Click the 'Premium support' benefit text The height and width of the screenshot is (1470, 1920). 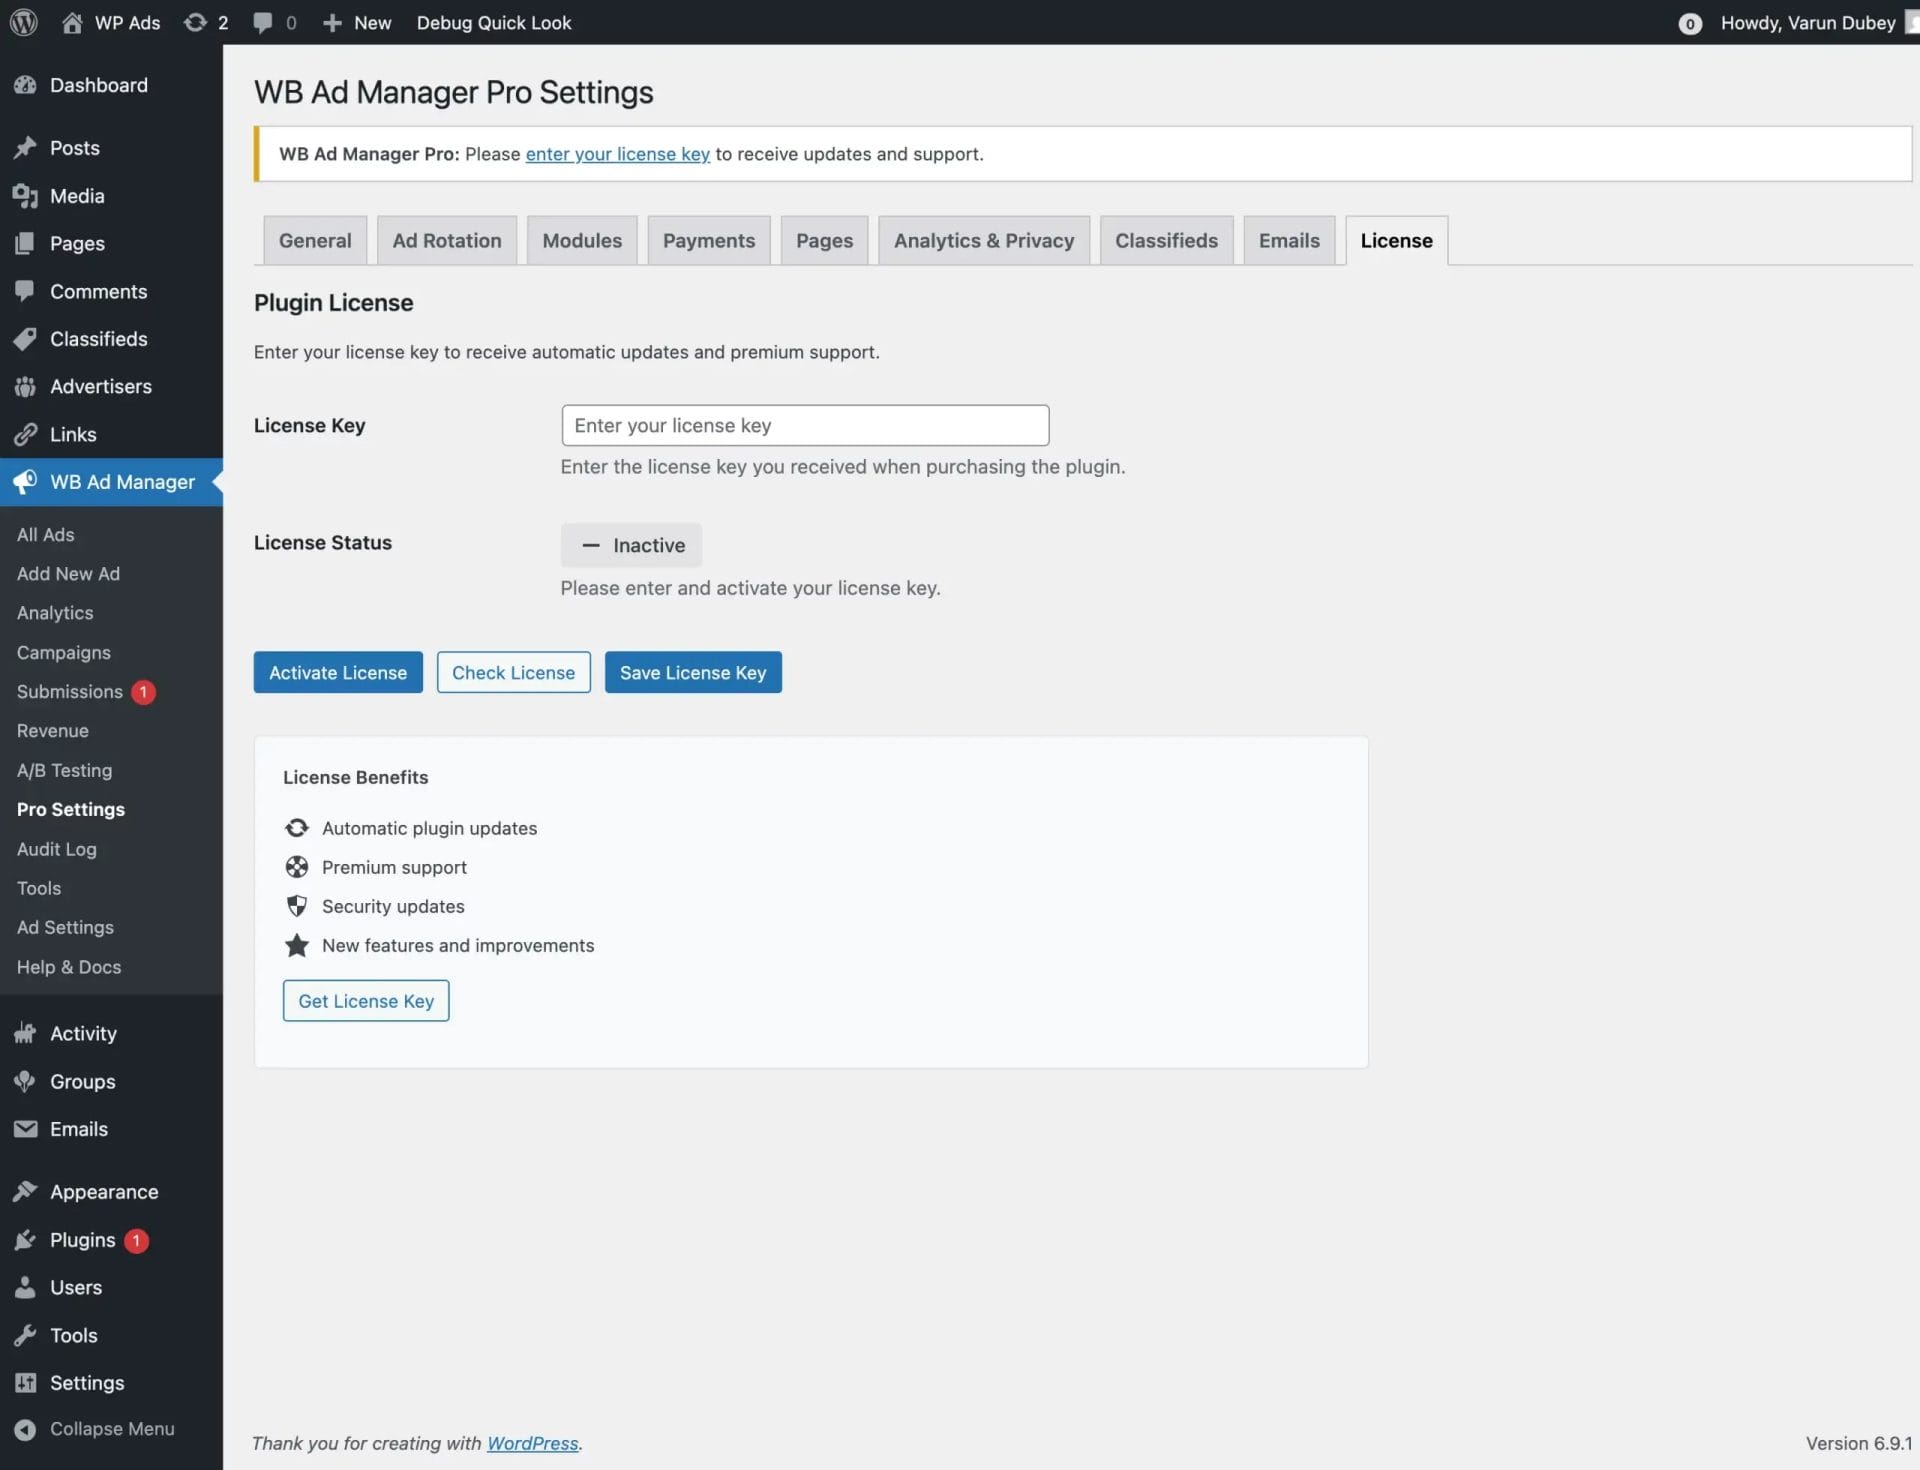point(394,867)
